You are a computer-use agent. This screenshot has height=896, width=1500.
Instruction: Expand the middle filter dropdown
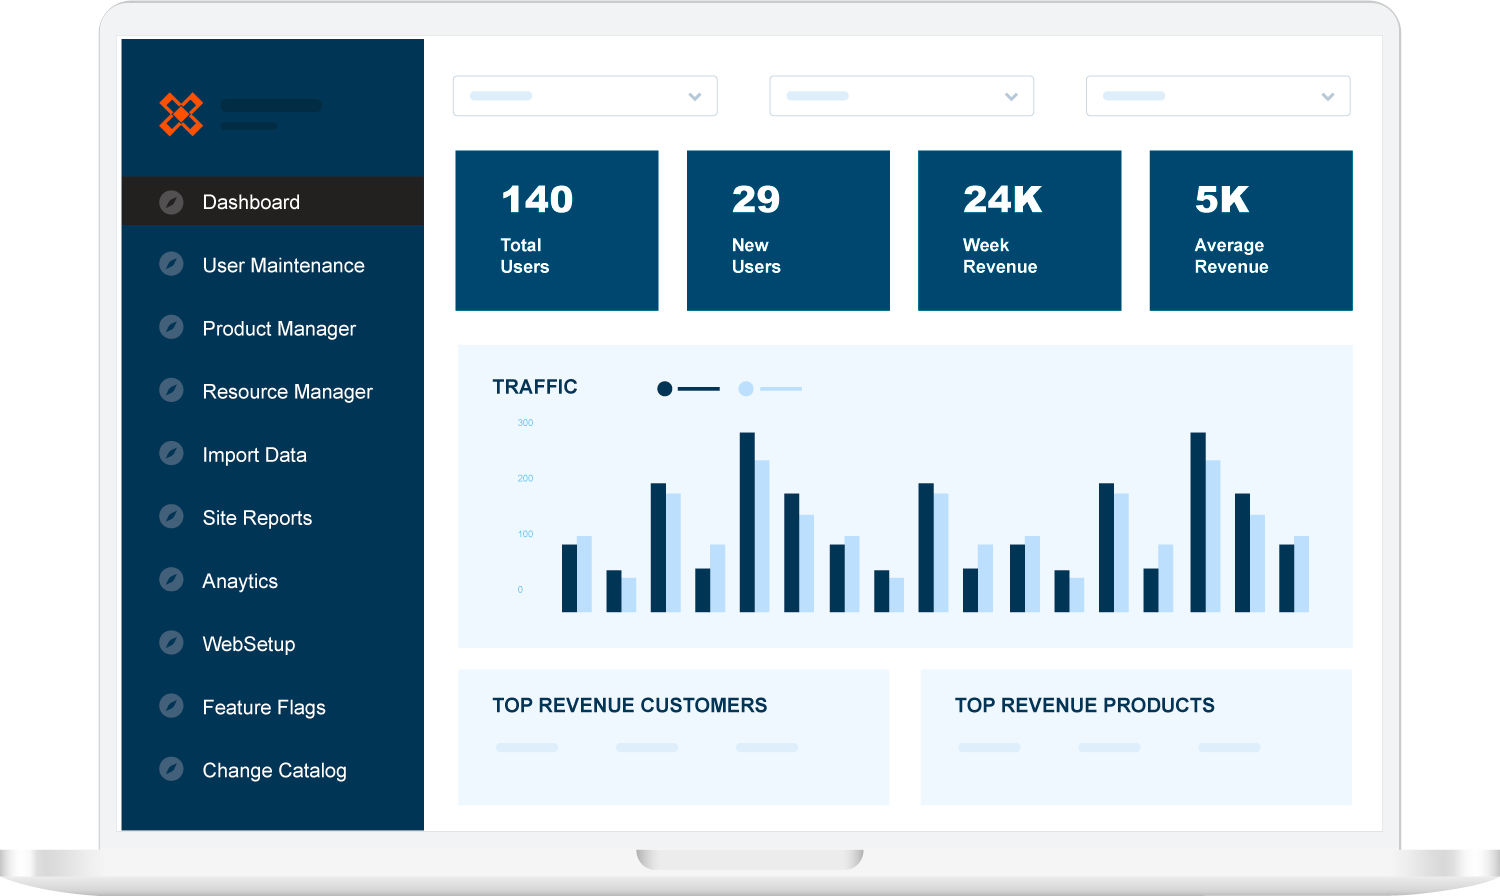tap(901, 96)
